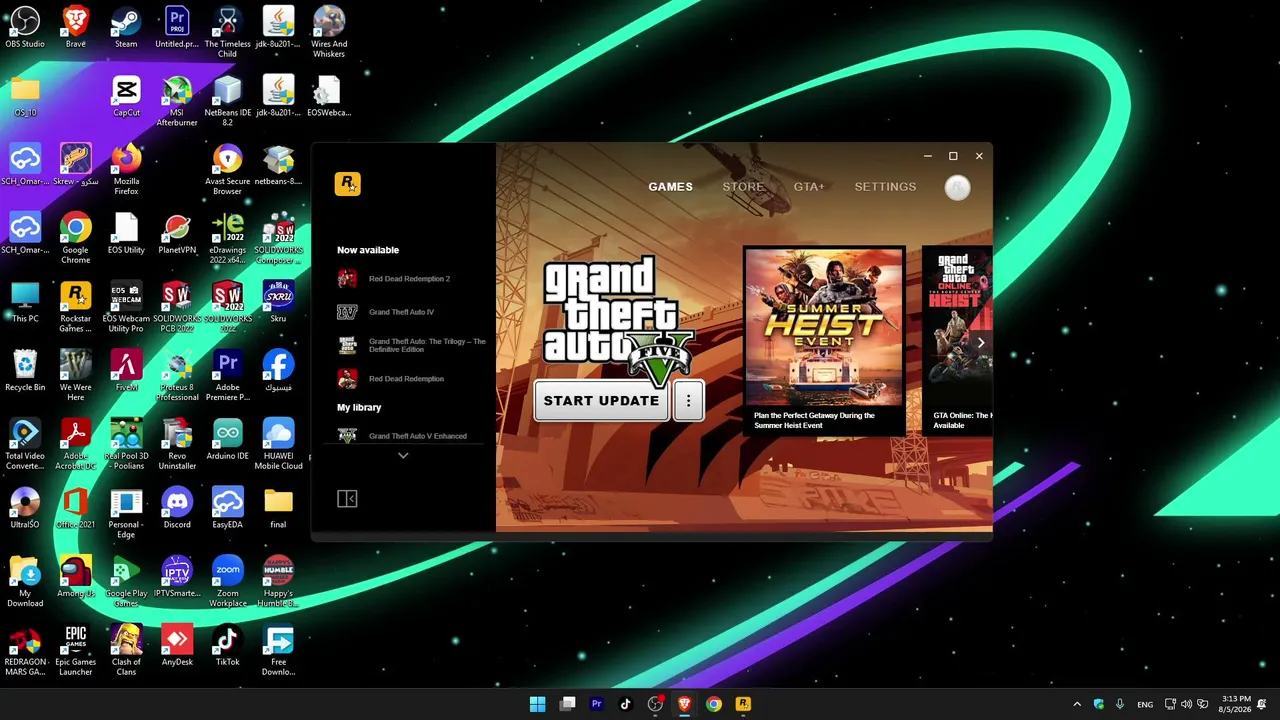This screenshot has height=720, width=1280.
Task: Select the Mozilla Firefox desktop icon
Action: [x=126, y=170]
